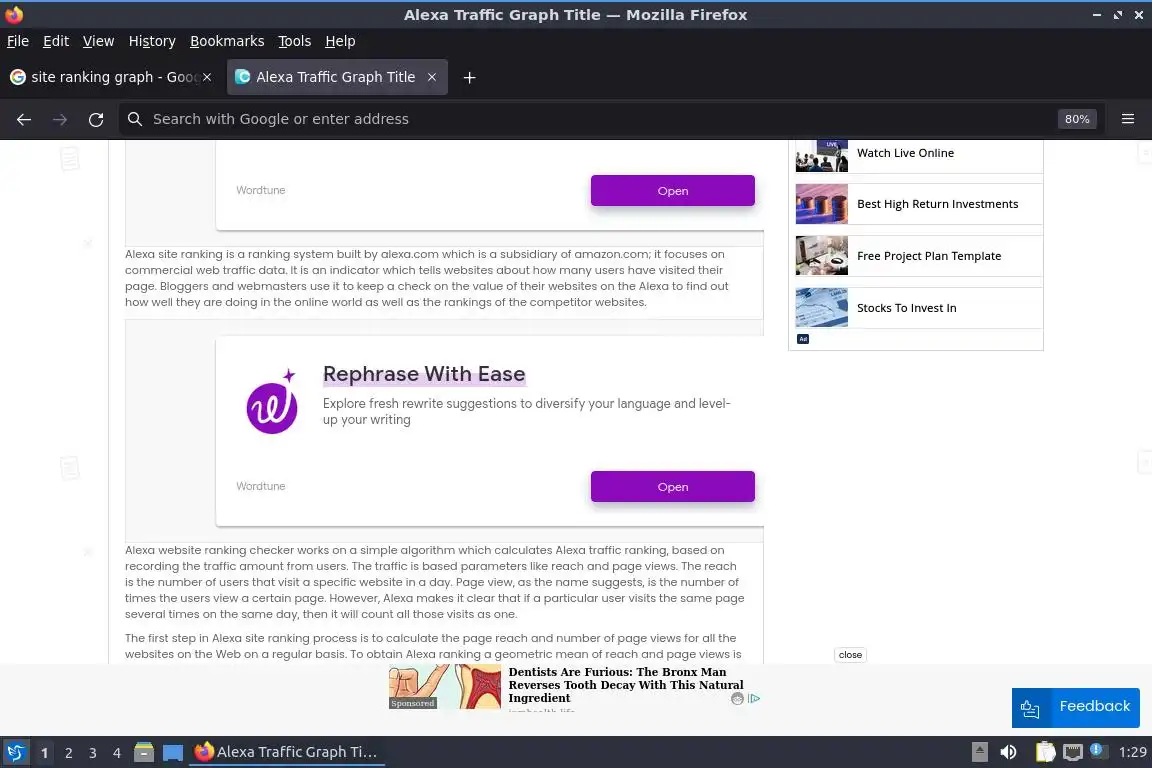This screenshot has width=1152, height=768.
Task: Open the Help menu
Action: pyautogui.click(x=340, y=41)
